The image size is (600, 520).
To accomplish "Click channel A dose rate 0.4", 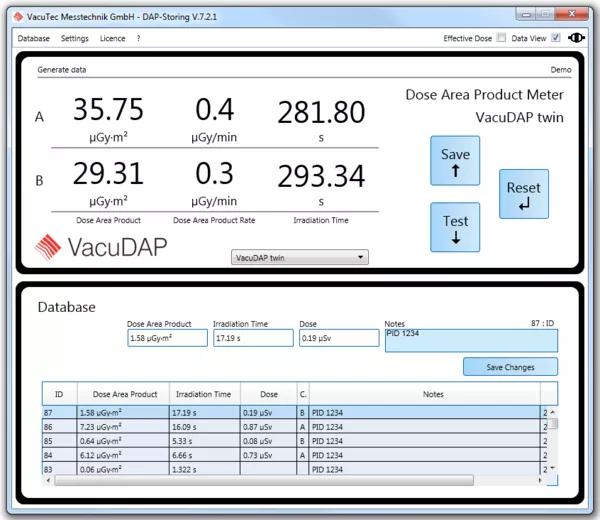I will pyautogui.click(x=214, y=109).
